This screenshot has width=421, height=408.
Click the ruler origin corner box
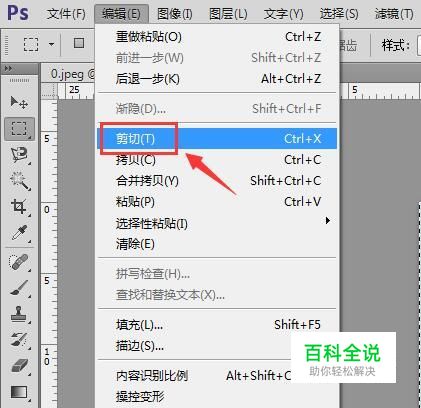49,91
